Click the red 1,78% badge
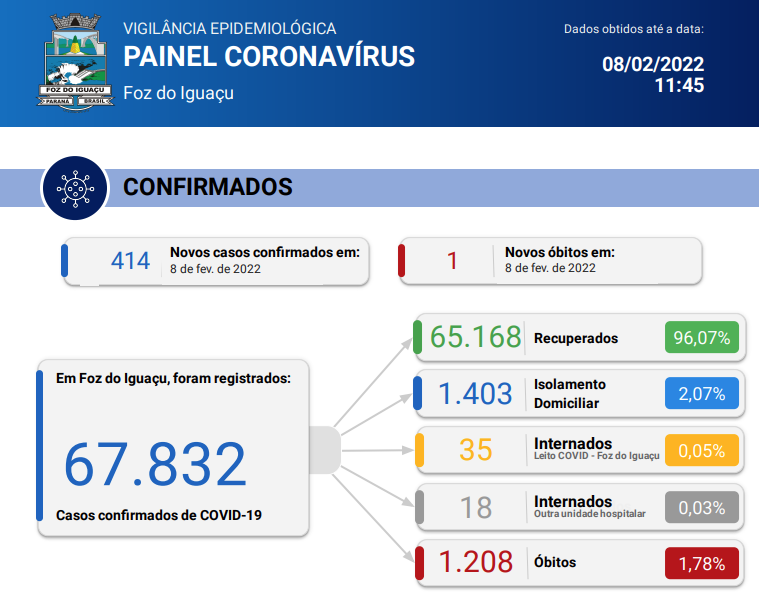 [701, 563]
